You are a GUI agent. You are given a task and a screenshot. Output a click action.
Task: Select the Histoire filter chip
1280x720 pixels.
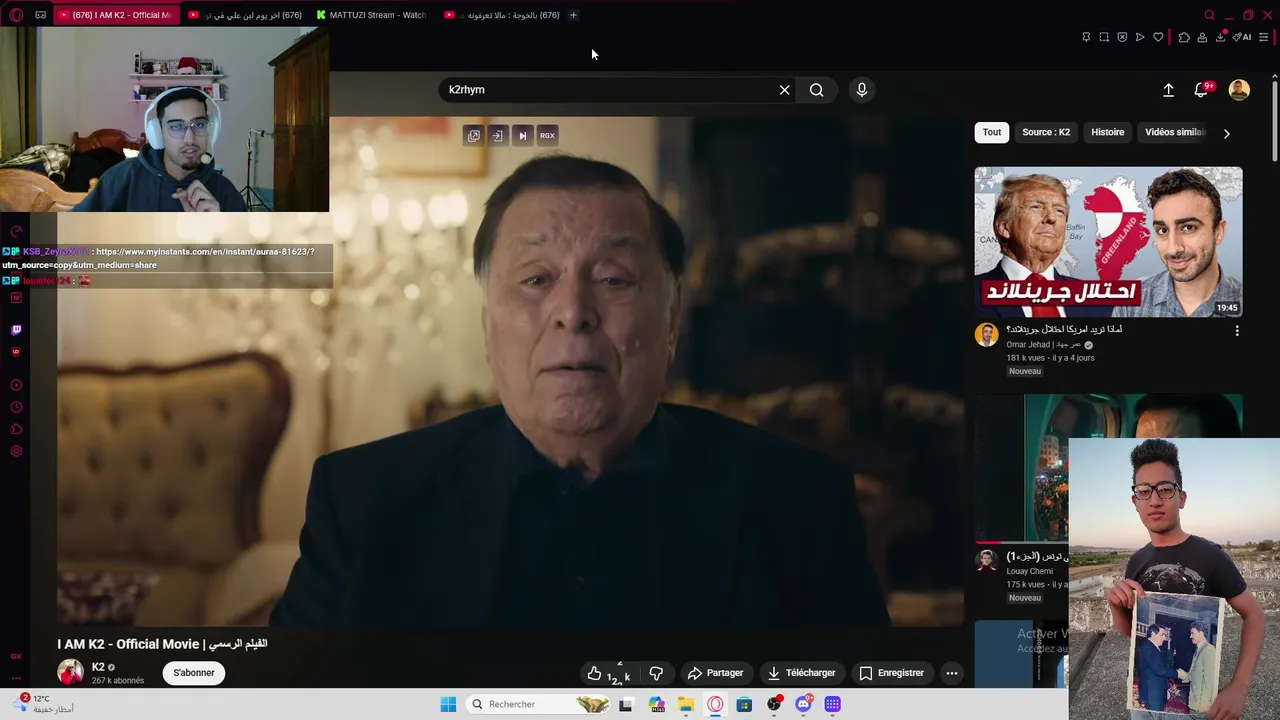(1108, 132)
